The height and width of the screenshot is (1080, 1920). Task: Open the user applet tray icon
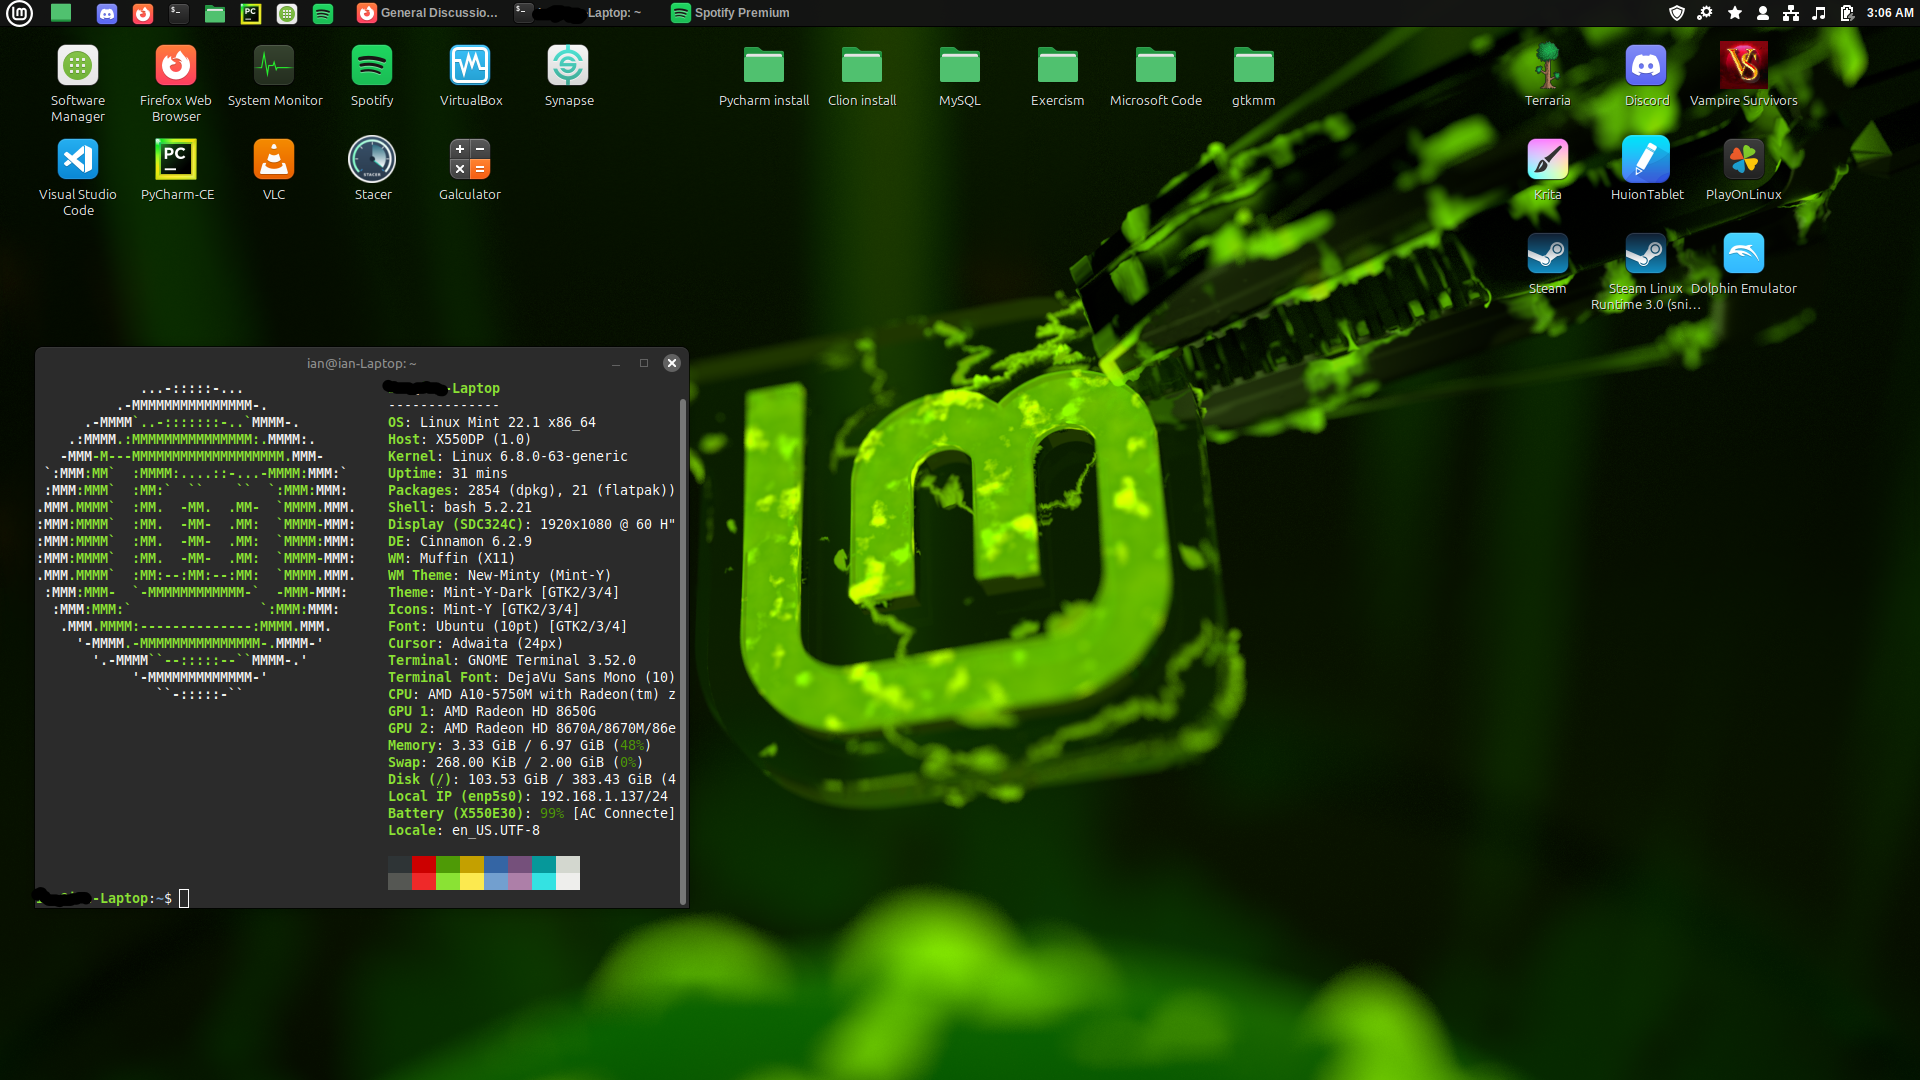click(x=1763, y=13)
